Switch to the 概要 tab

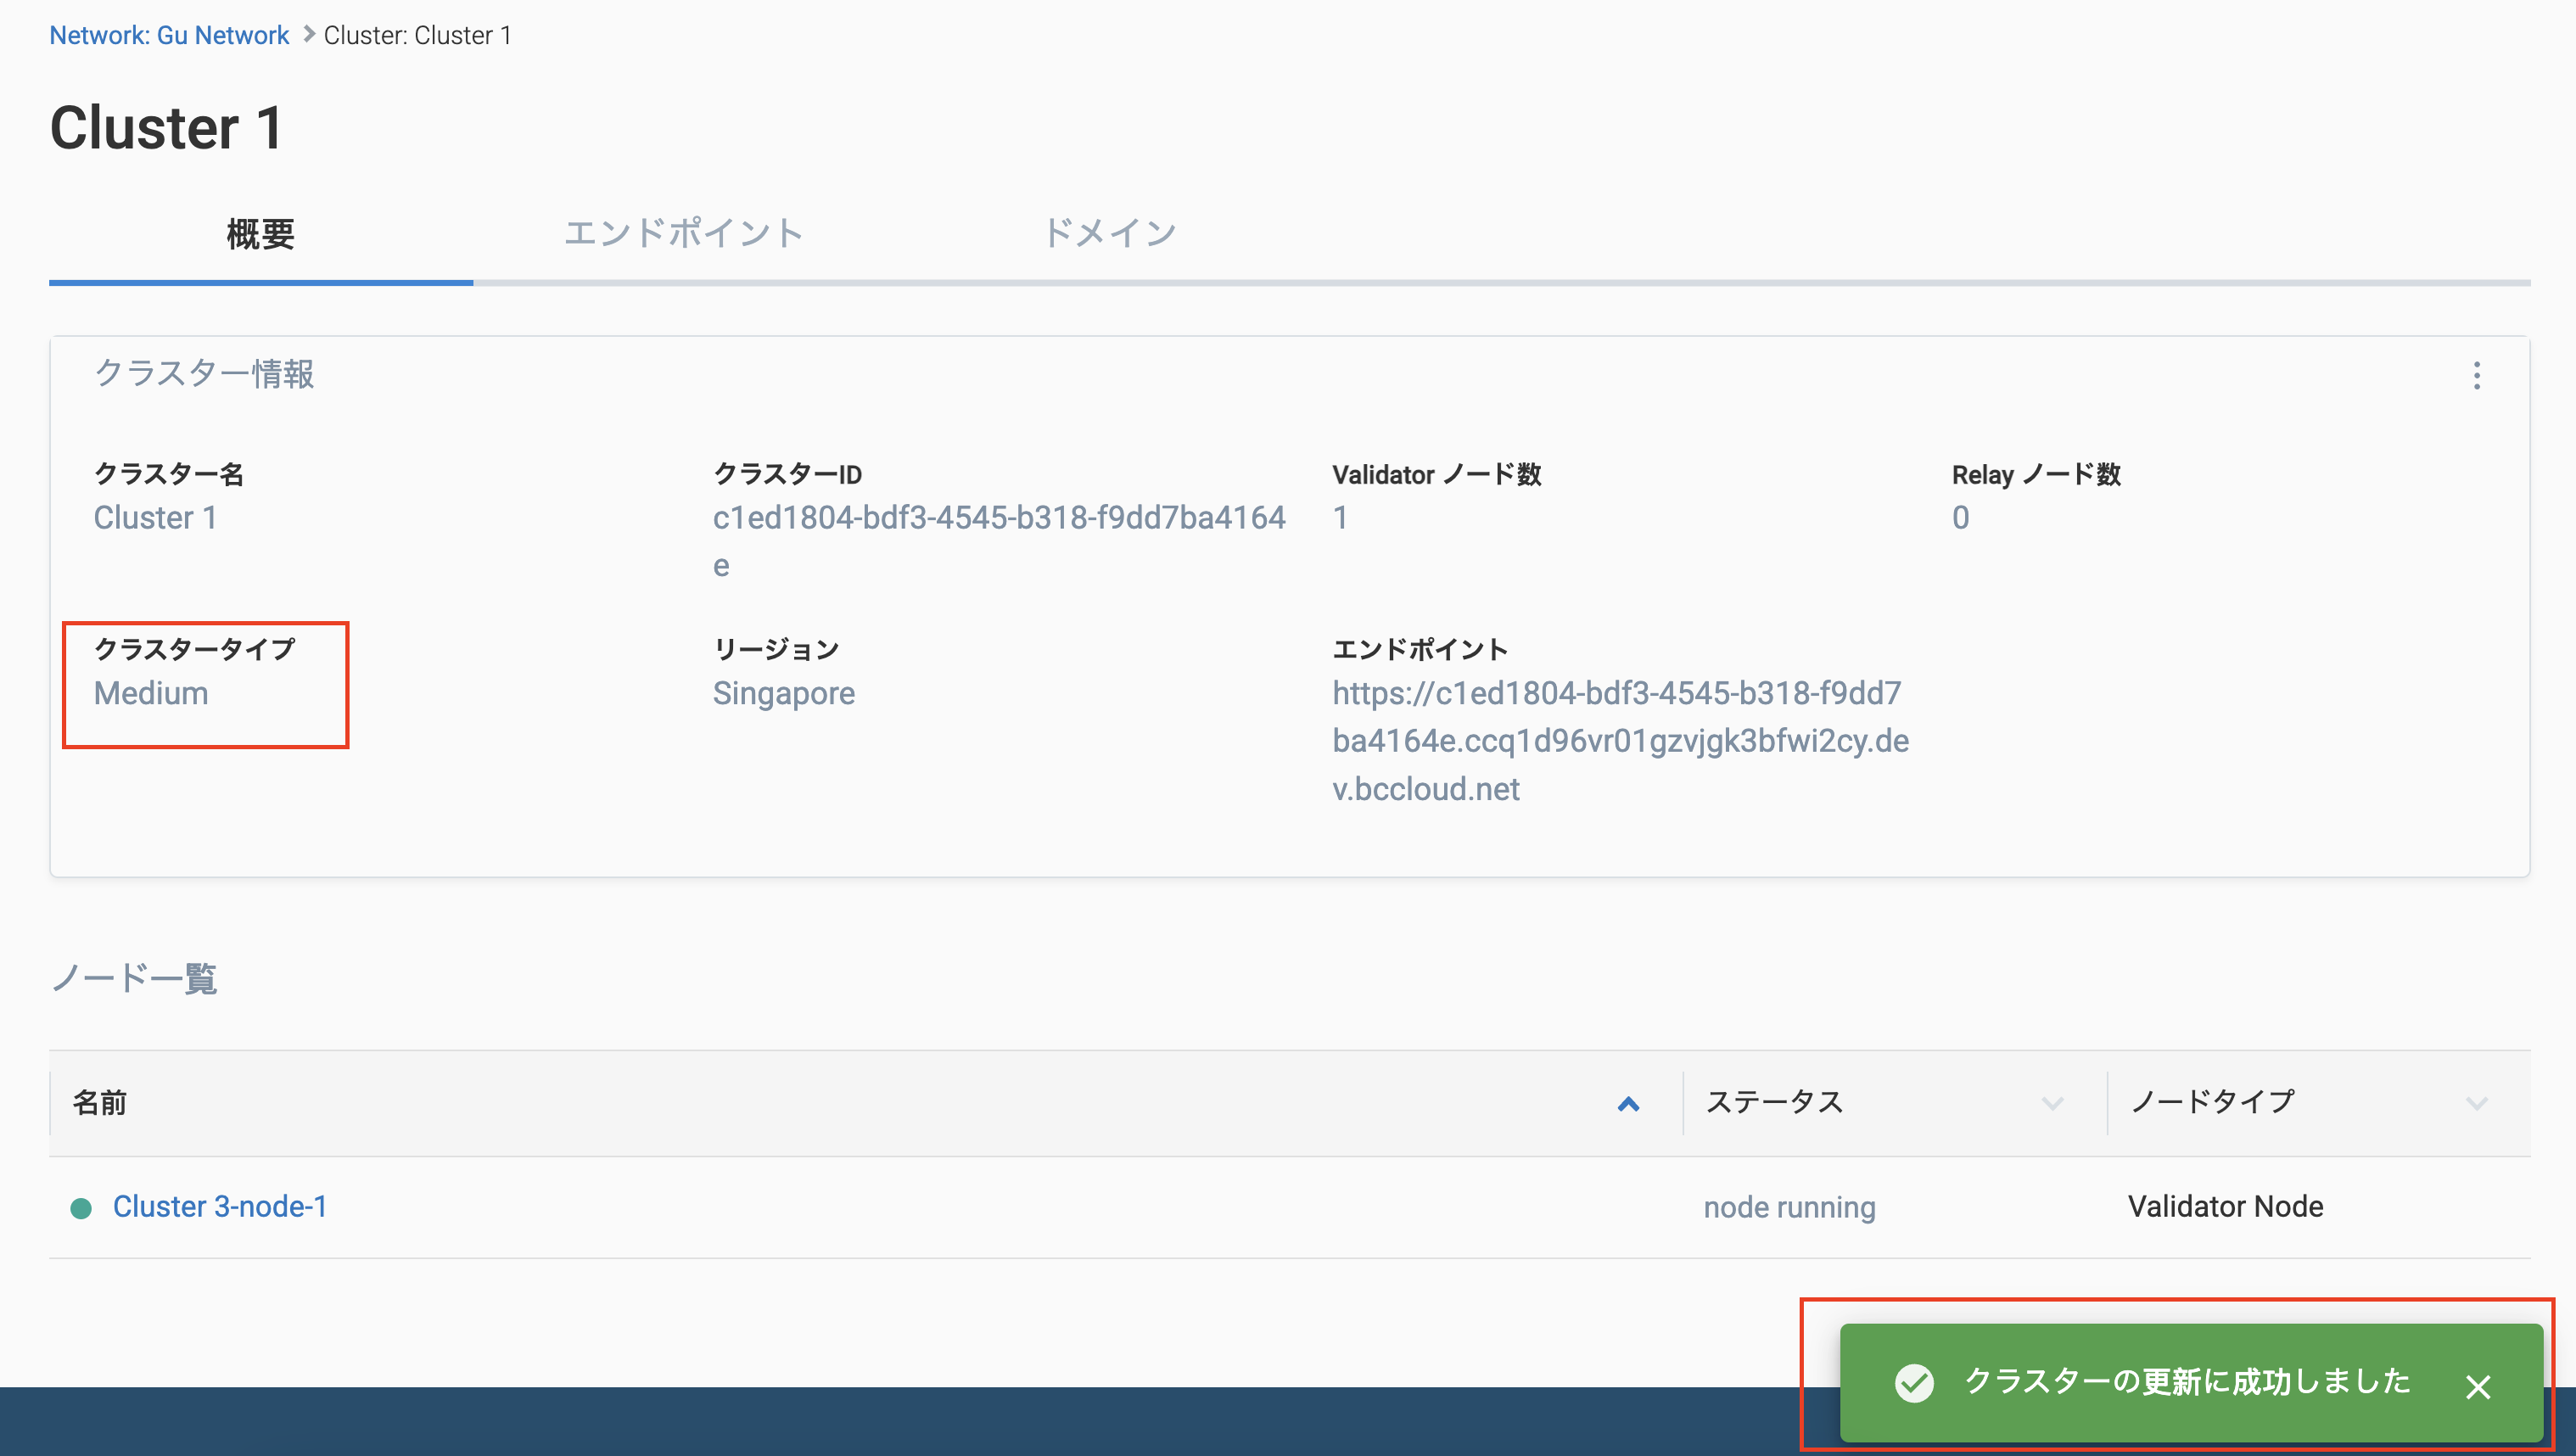[x=261, y=234]
